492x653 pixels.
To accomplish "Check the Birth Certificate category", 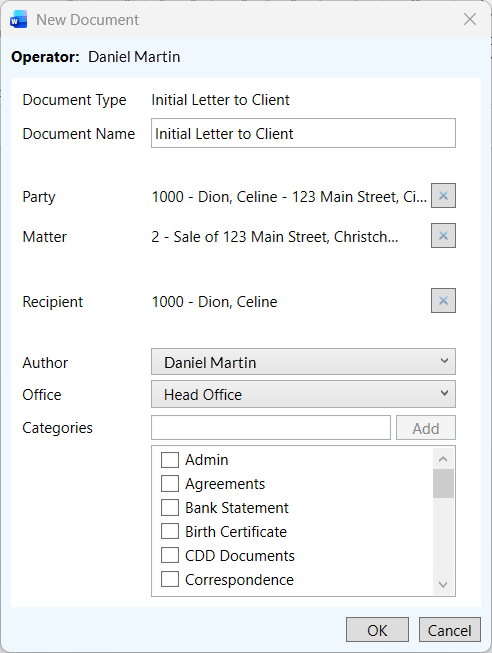I will pos(170,531).
